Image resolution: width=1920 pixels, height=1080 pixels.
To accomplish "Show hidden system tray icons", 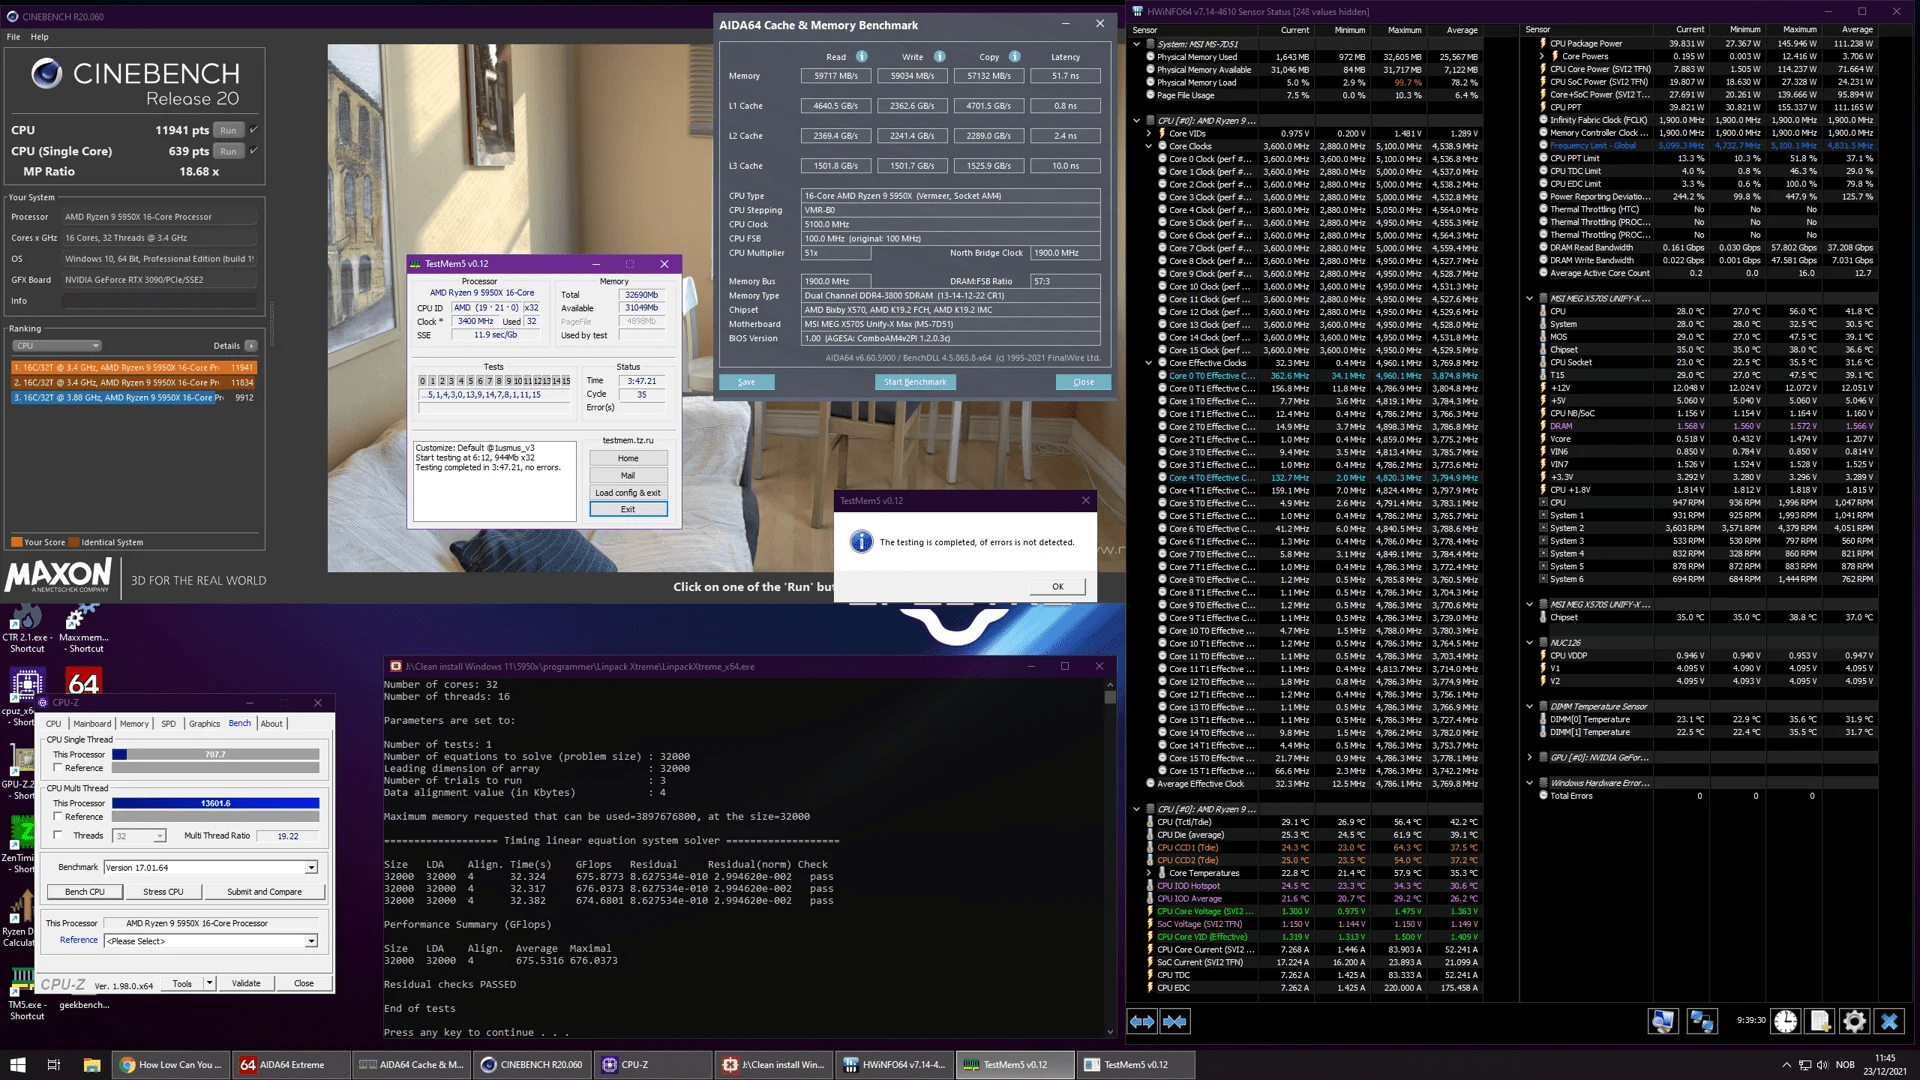I will pyautogui.click(x=1786, y=1065).
